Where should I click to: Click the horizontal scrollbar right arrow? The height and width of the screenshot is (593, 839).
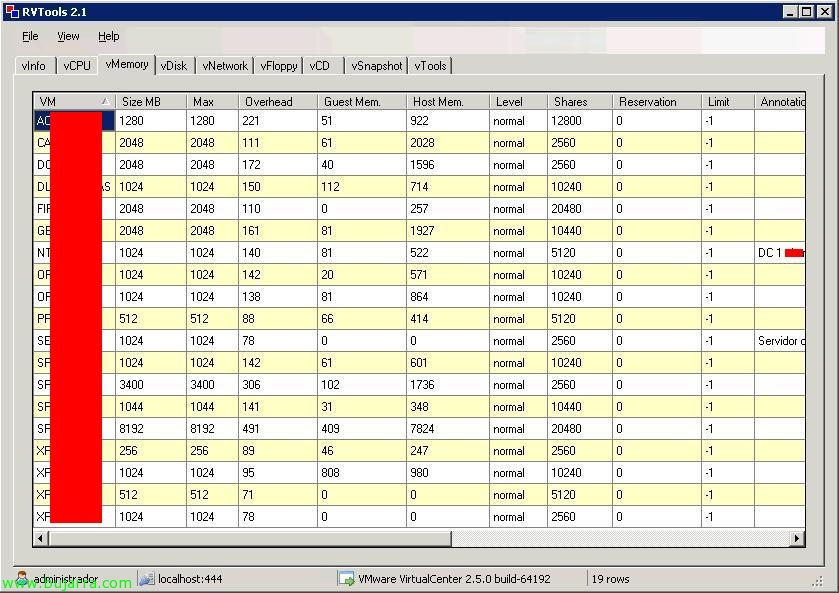coord(797,538)
